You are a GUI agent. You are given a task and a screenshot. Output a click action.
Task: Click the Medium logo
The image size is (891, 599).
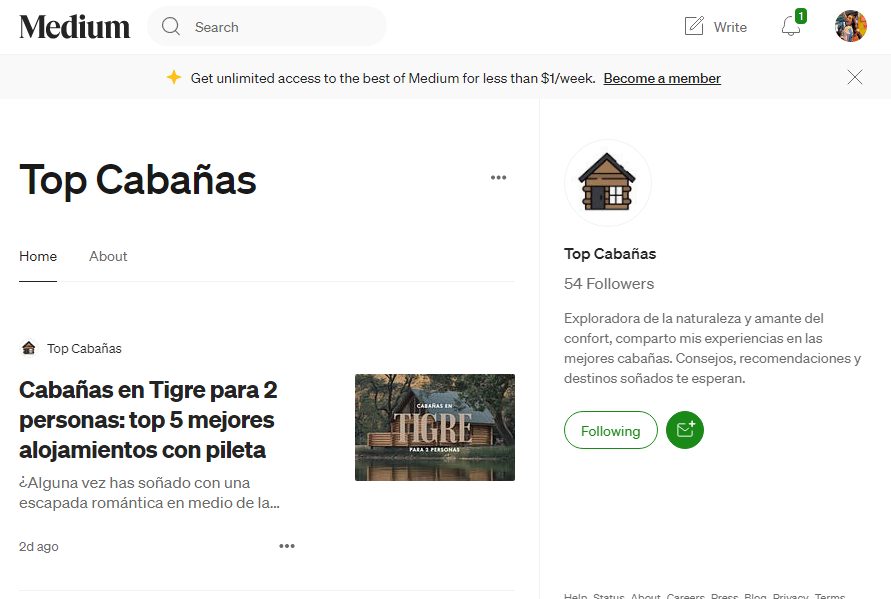tap(74, 27)
